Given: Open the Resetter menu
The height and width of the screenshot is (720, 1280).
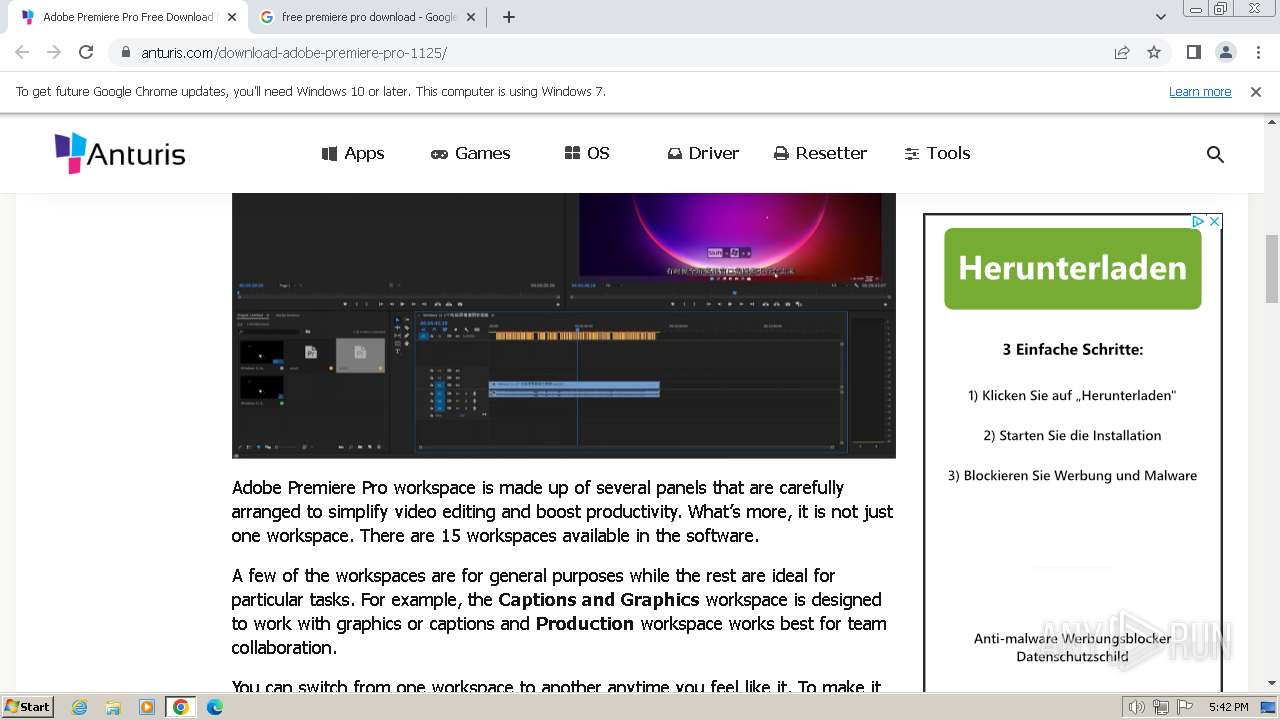Looking at the screenshot, I should (x=820, y=153).
